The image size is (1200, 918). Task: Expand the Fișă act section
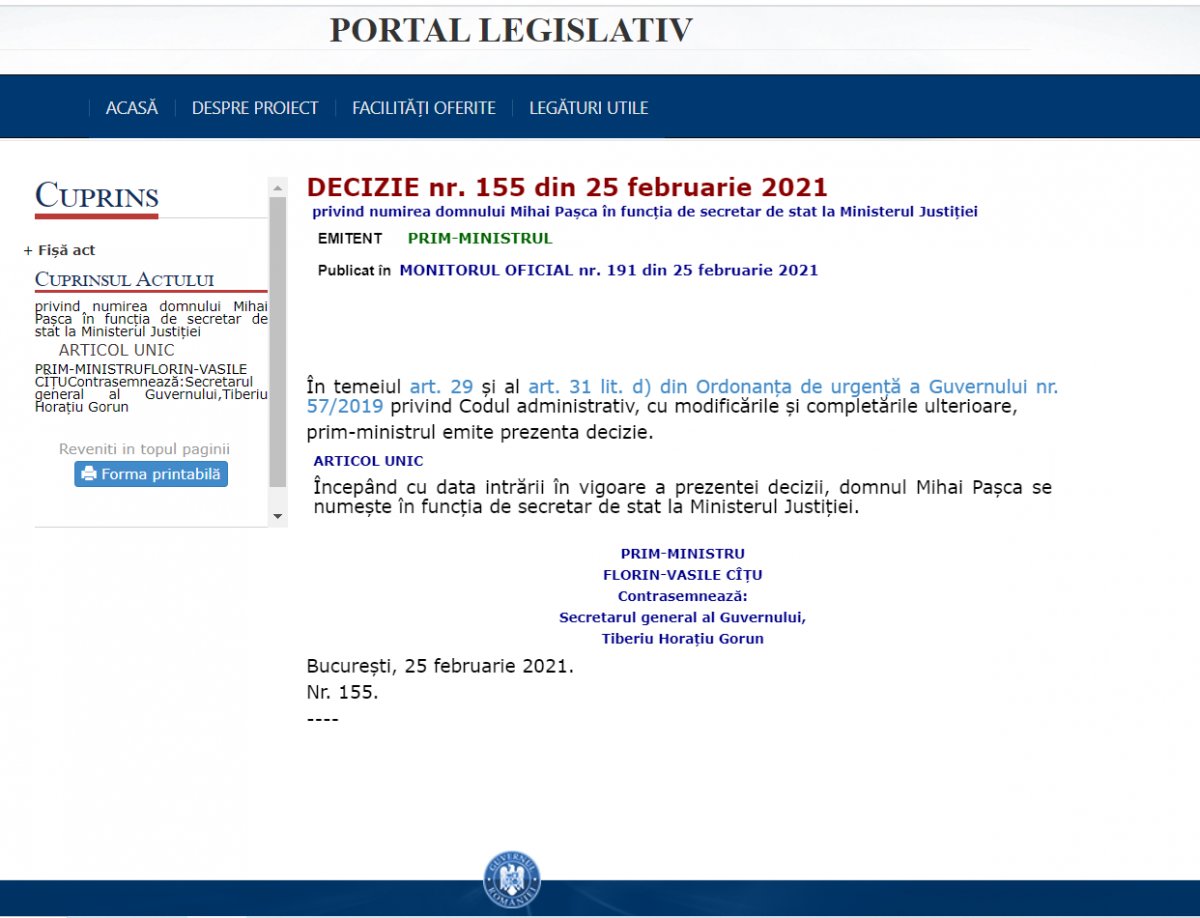pos(60,250)
